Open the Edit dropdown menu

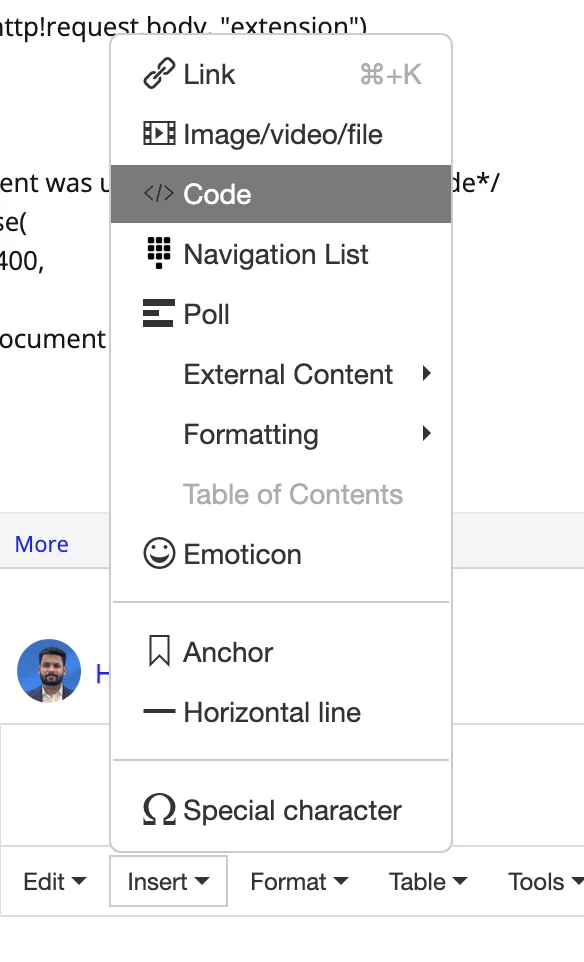pyautogui.click(x=55, y=882)
